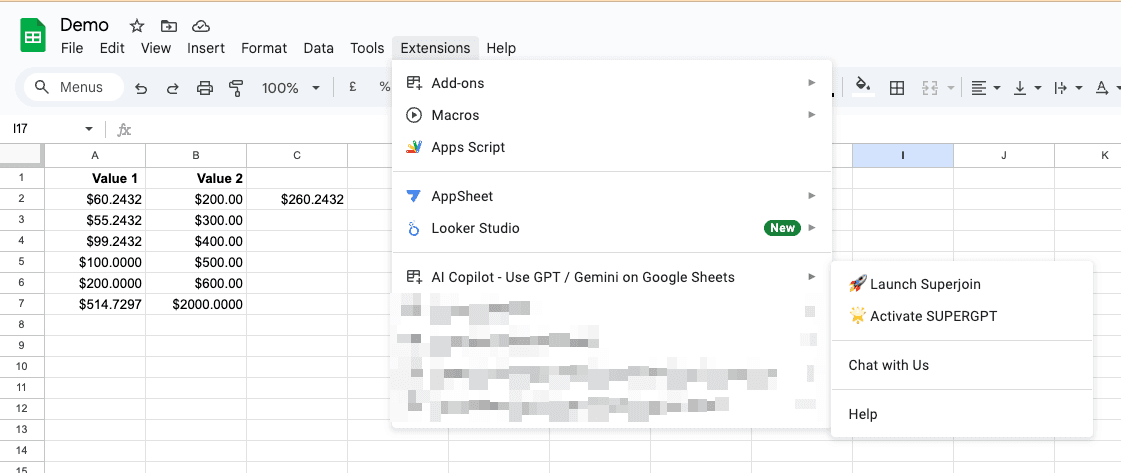Select cell containing $514.7297
Viewport: 1121px width, 473px height.
(95, 304)
